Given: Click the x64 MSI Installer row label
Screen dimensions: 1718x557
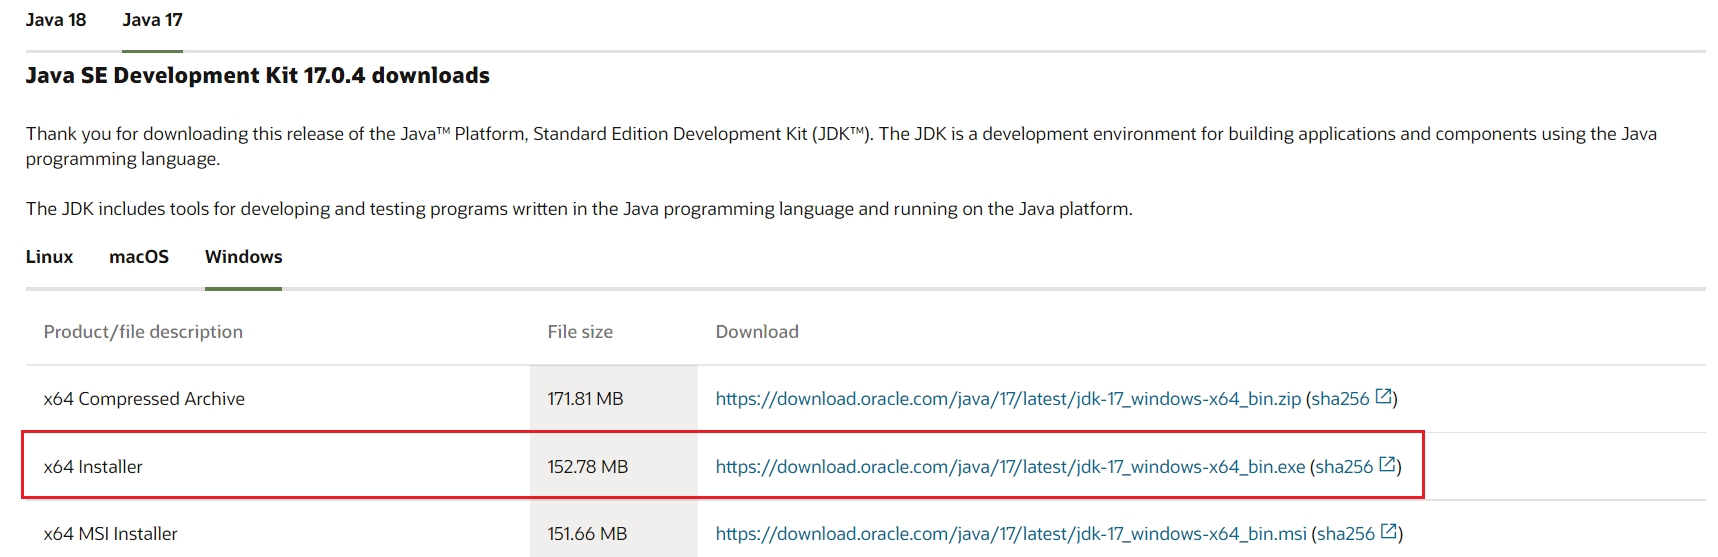Looking at the screenshot, I should pos(110,534).
